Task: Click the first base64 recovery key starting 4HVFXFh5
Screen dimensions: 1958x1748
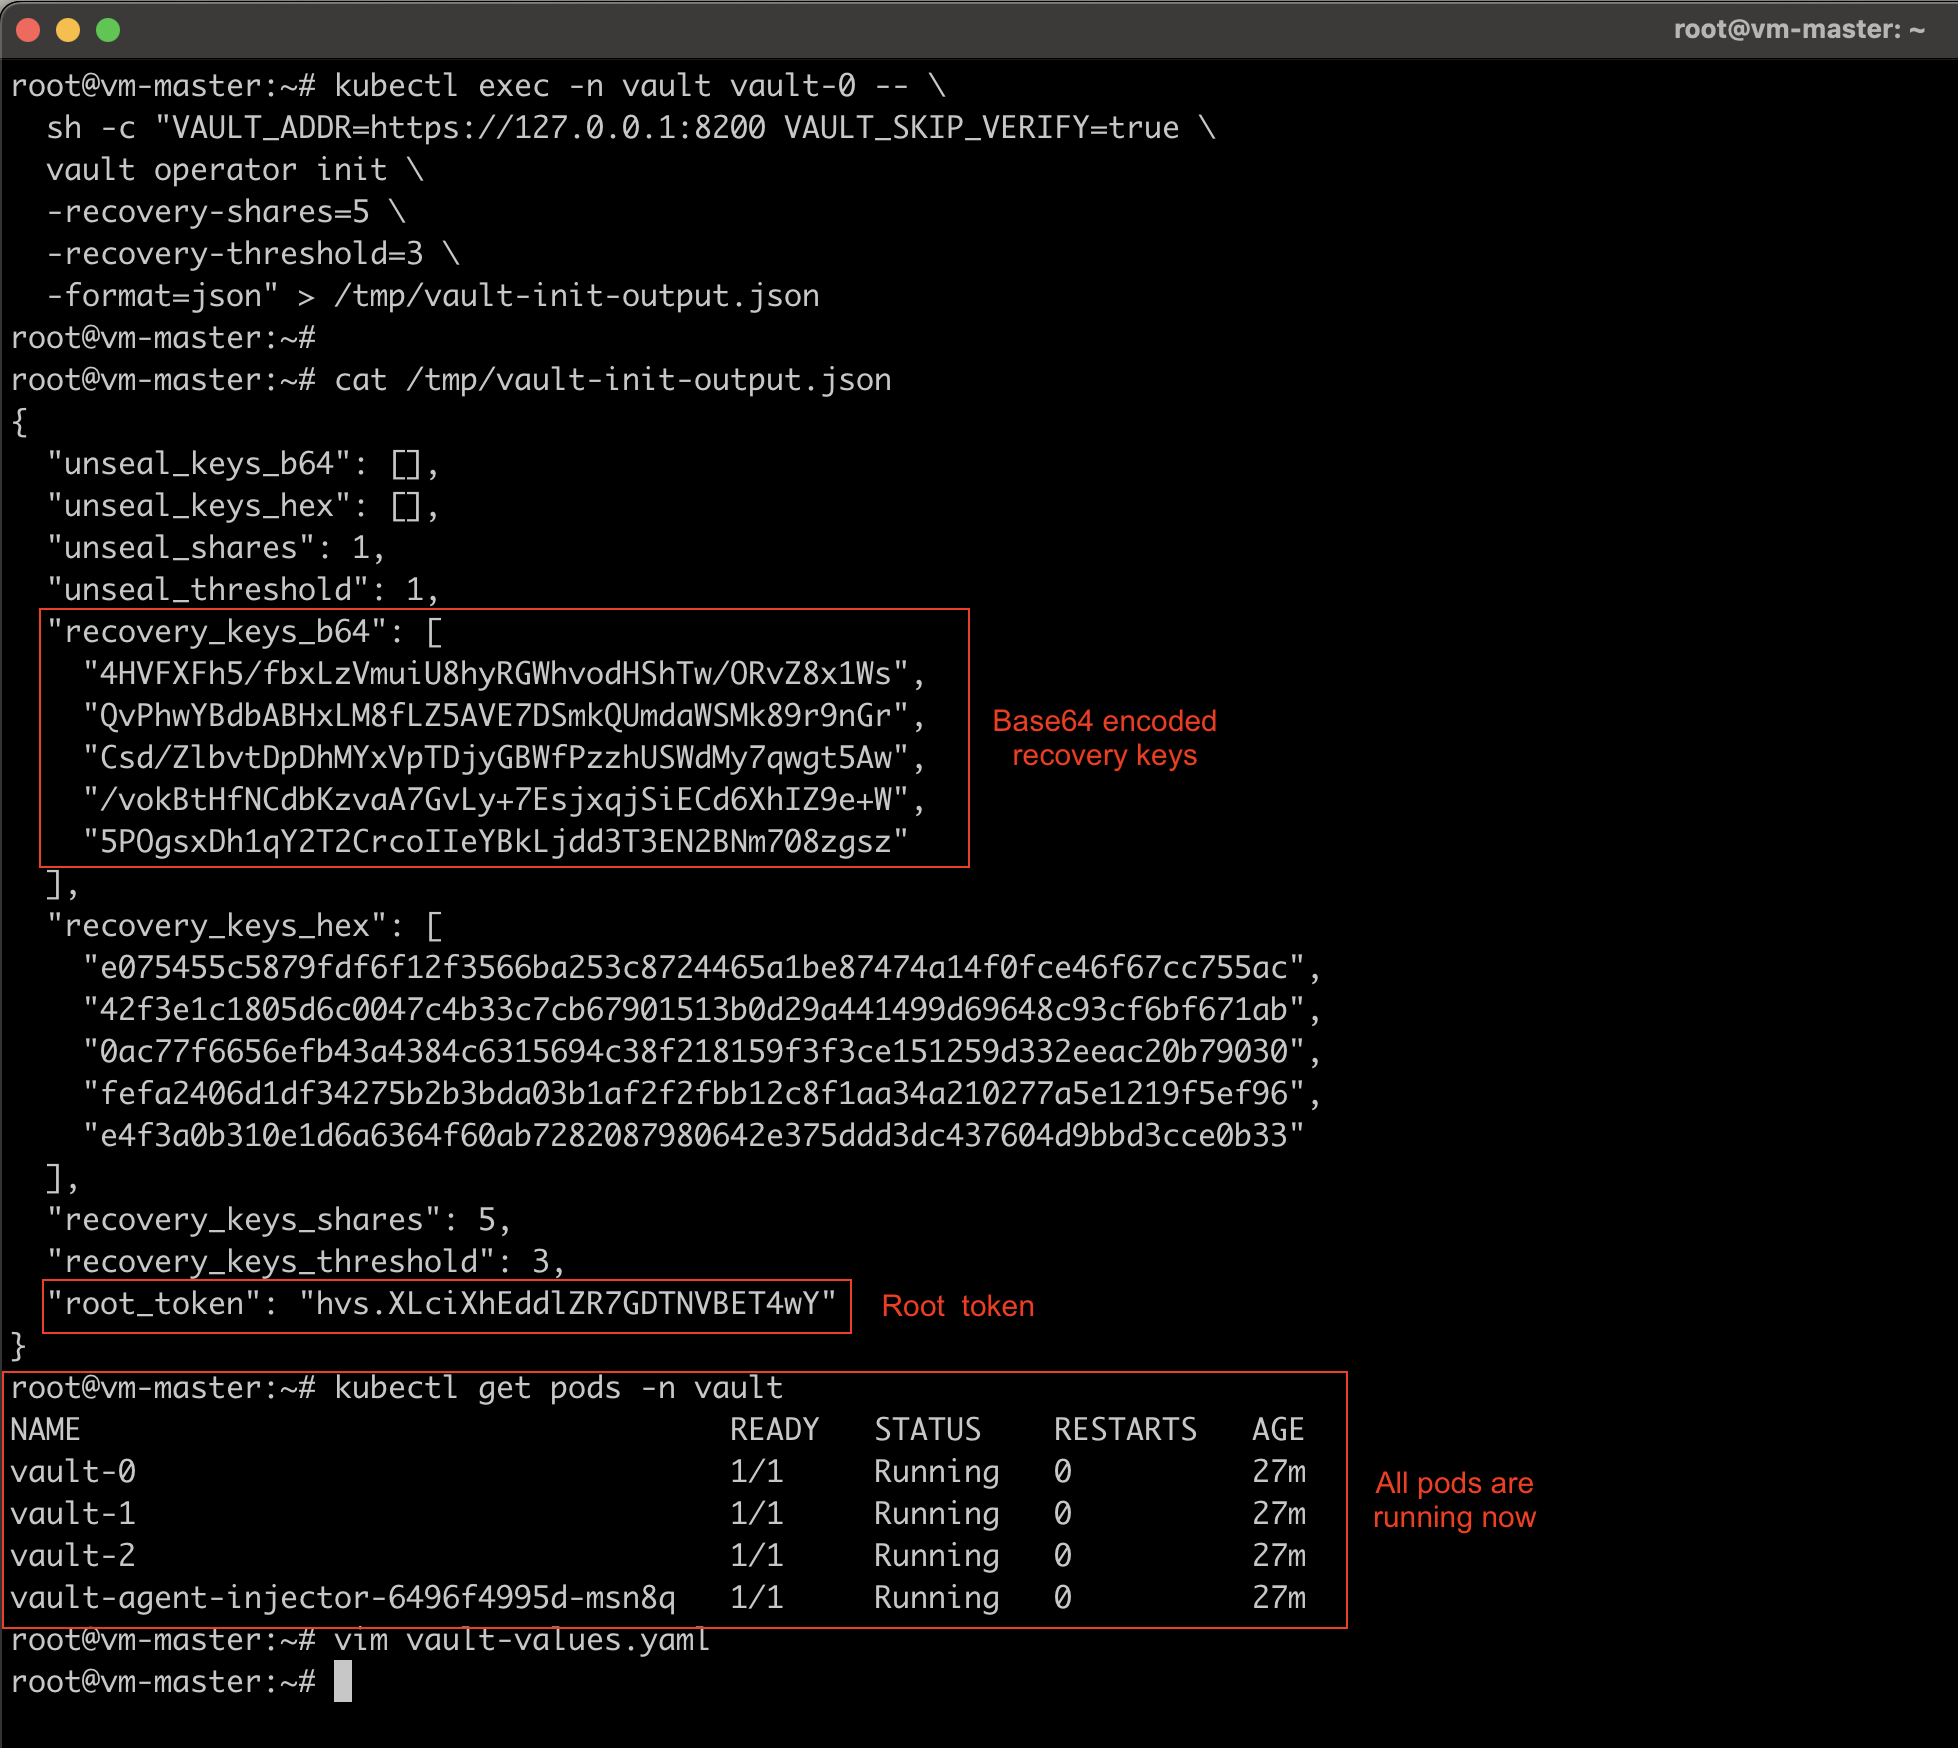Action: tap(496, 673)
